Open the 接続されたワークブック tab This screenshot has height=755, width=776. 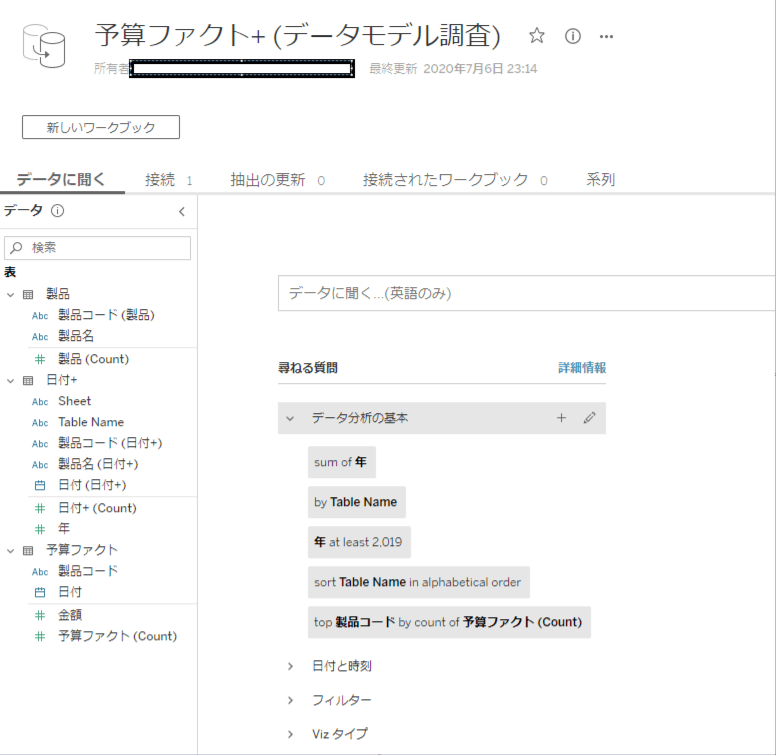455,180
